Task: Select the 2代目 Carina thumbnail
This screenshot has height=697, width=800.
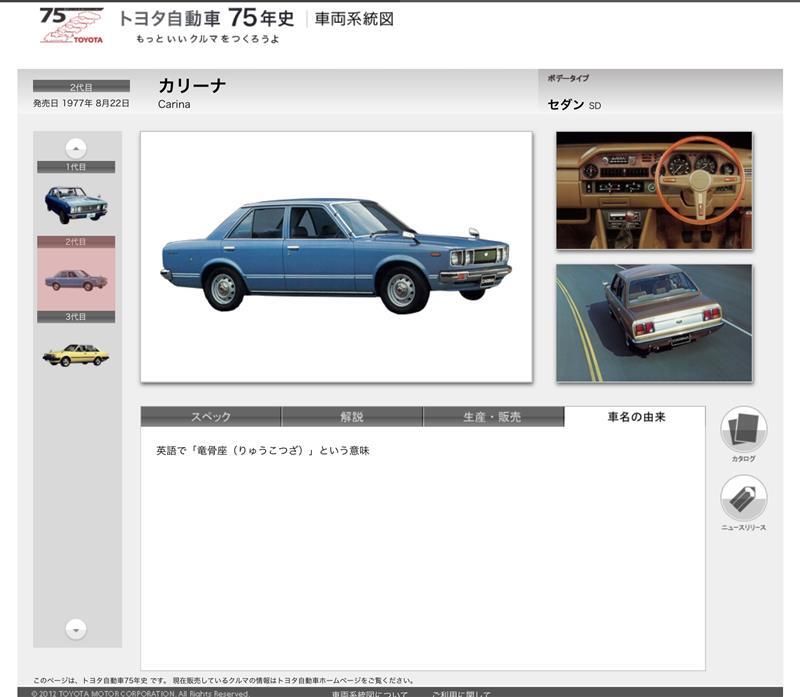Action: point(76,280)
